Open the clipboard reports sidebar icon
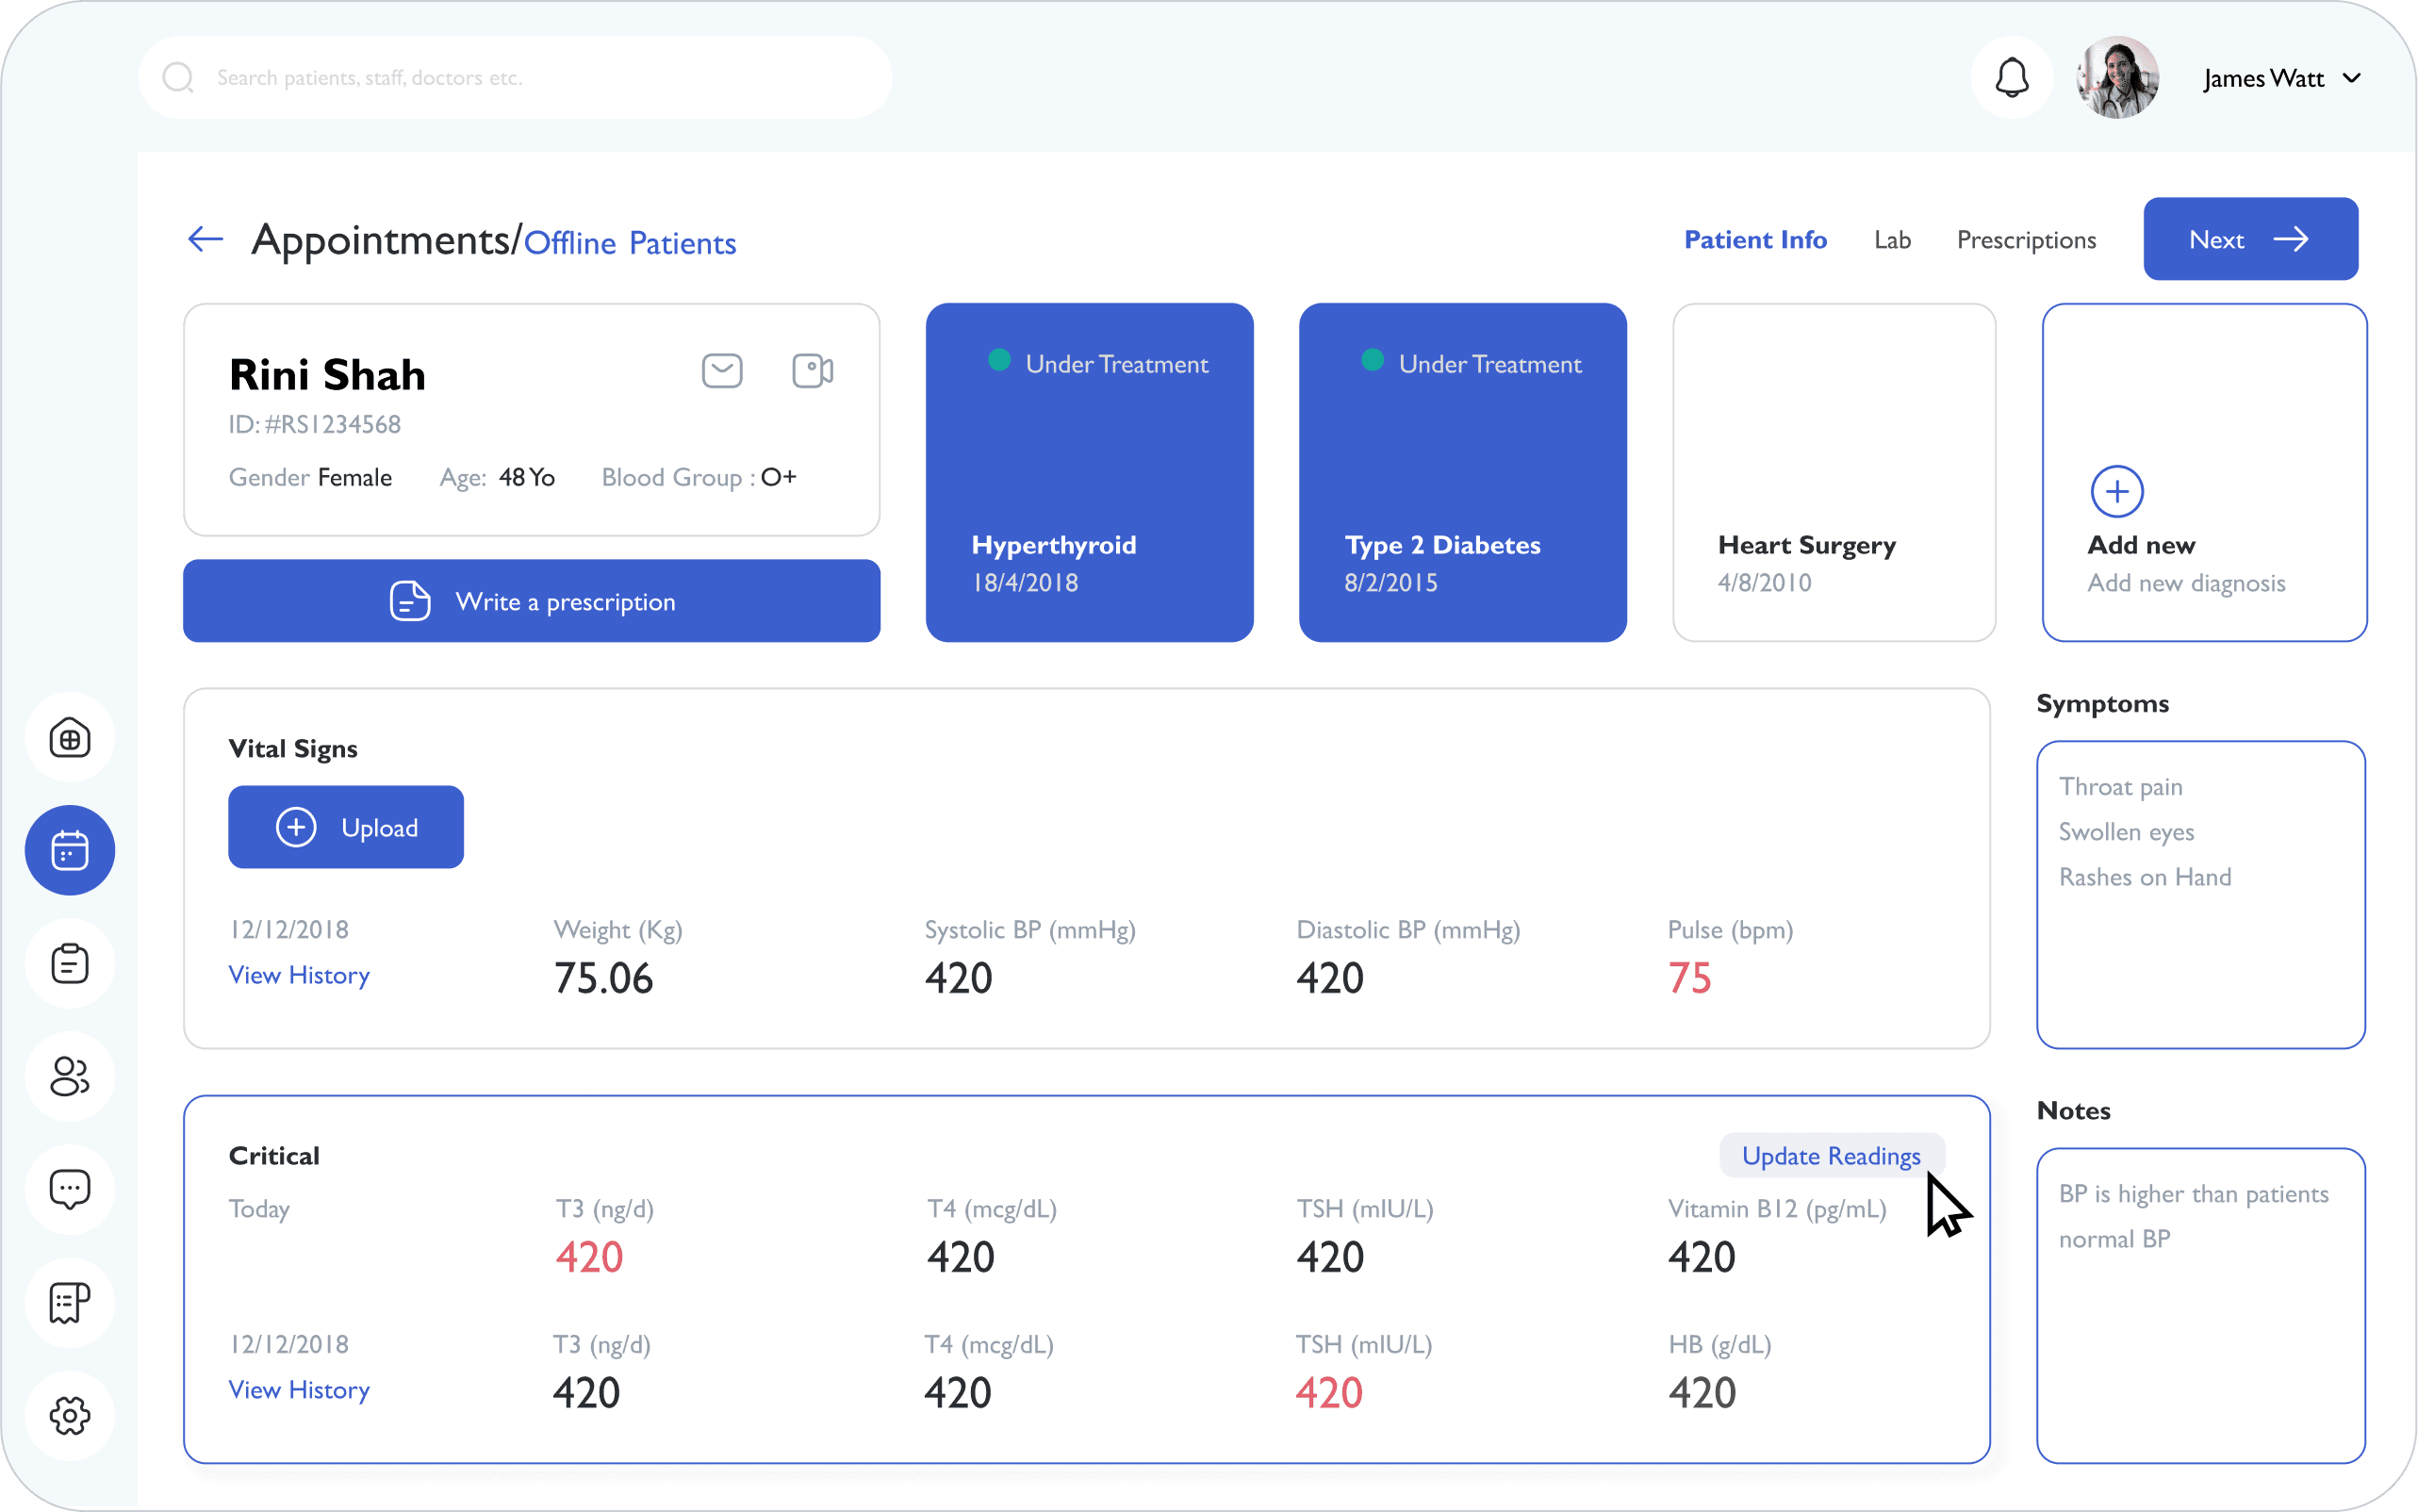Image resolution: width=2418 pixels, height=1512 pixels. point(70,963)
